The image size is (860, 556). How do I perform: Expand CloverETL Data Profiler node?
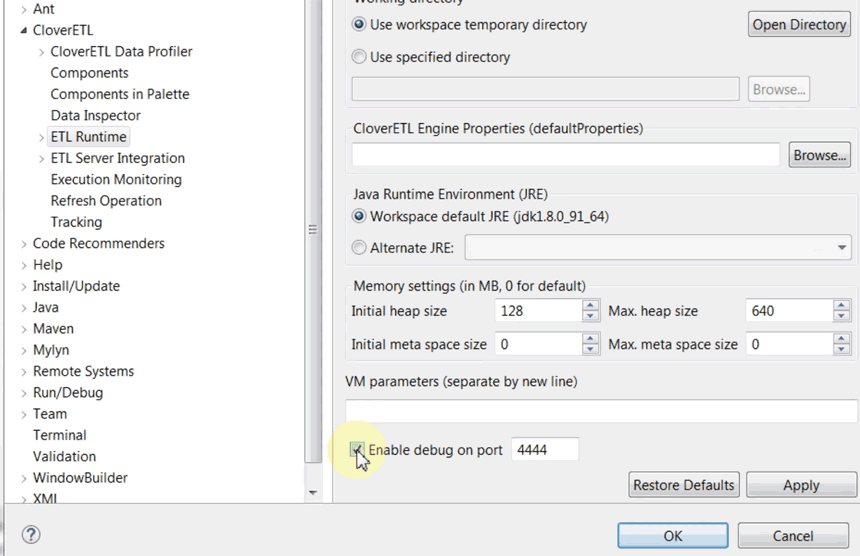pos(41,52)
